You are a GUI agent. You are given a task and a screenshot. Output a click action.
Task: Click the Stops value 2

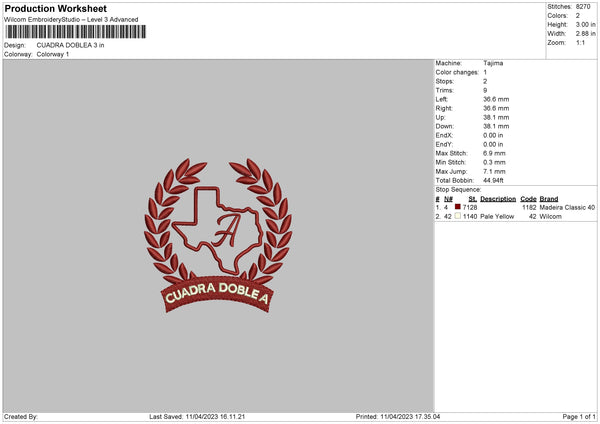(x=485, y=82)
